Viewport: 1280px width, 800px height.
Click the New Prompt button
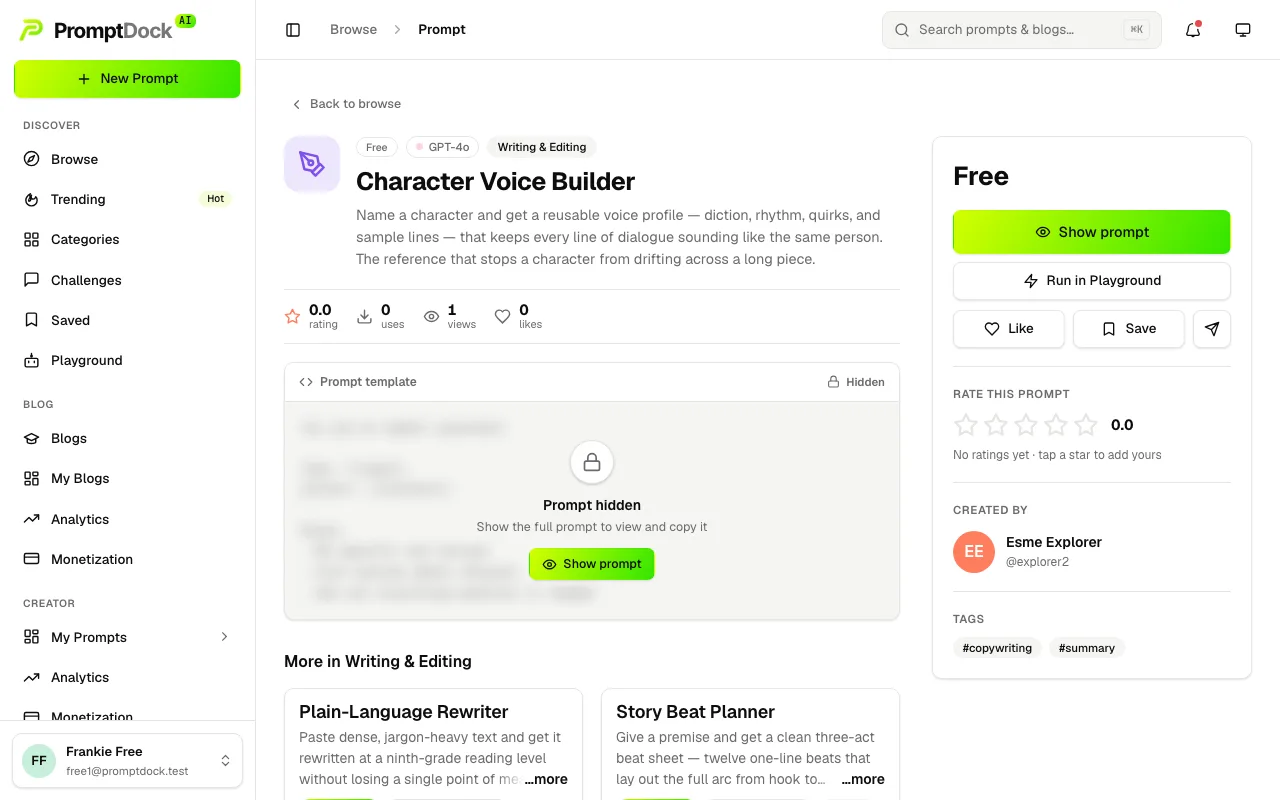click(x=127, y=79)
